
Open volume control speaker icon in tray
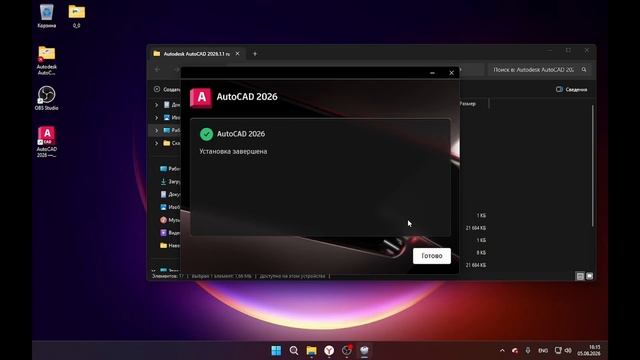tap(568, 351)
